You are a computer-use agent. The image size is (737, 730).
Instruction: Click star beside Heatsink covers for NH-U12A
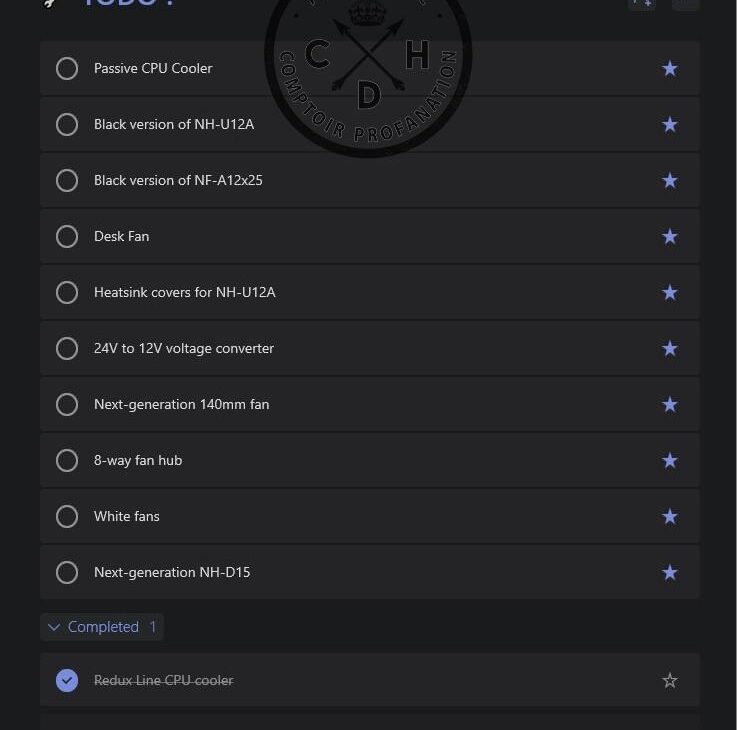670,293
